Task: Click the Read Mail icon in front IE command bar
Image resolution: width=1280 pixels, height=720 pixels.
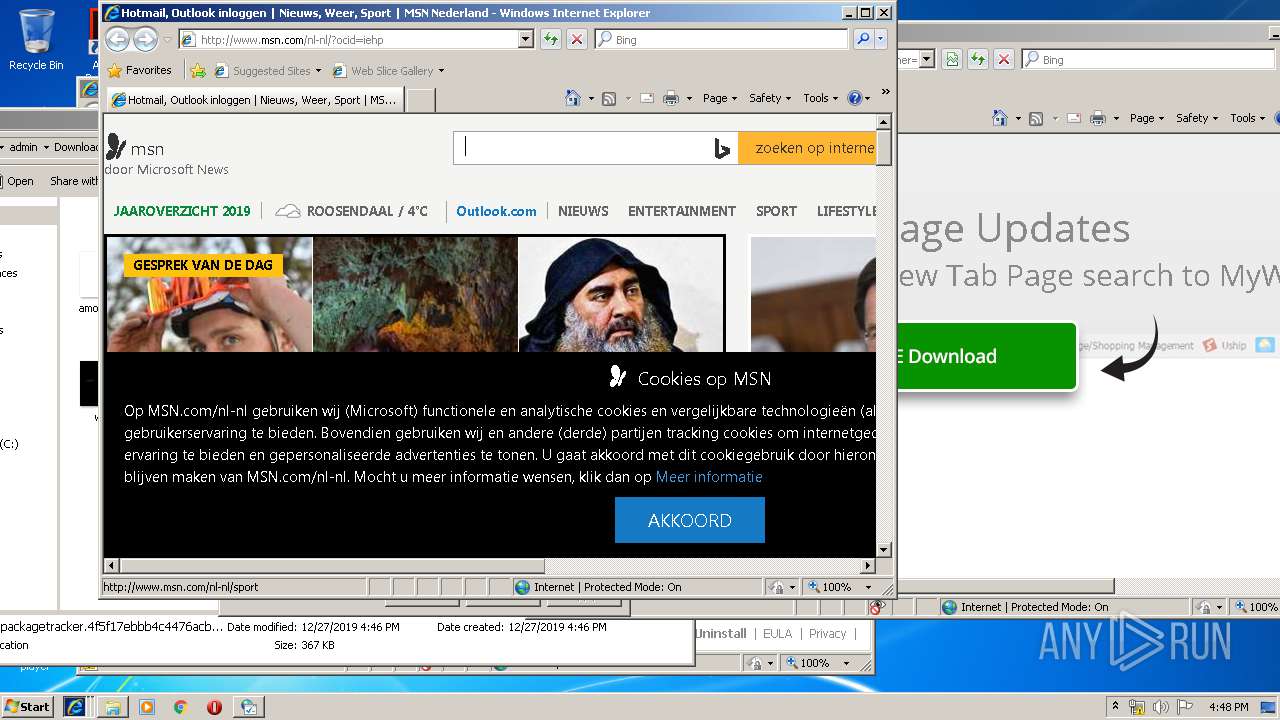Action: (x=646, y=98)
